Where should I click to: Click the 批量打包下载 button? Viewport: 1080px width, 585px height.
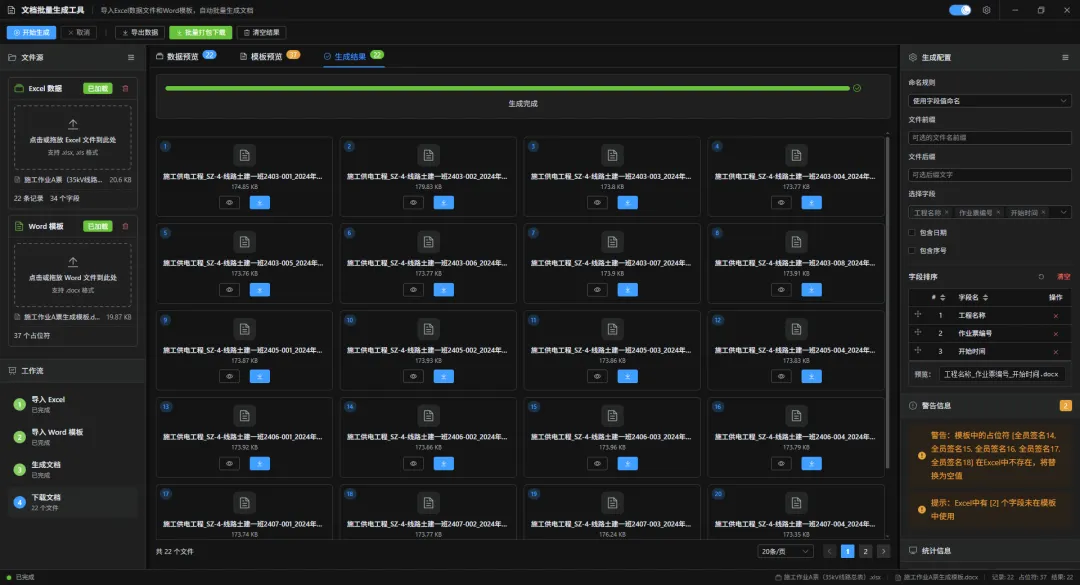point(200,32)
